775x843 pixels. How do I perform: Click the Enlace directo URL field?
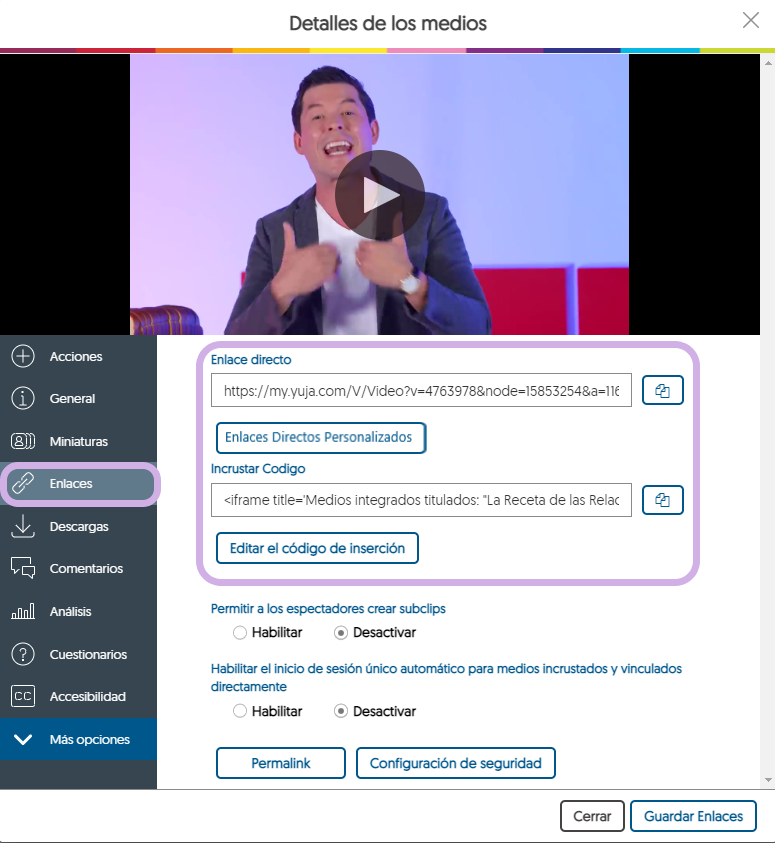coord(421,390)
